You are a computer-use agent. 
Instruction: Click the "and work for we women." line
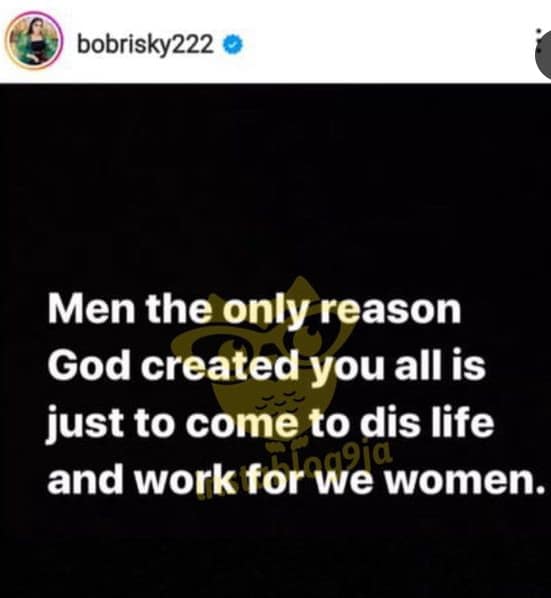296,480
